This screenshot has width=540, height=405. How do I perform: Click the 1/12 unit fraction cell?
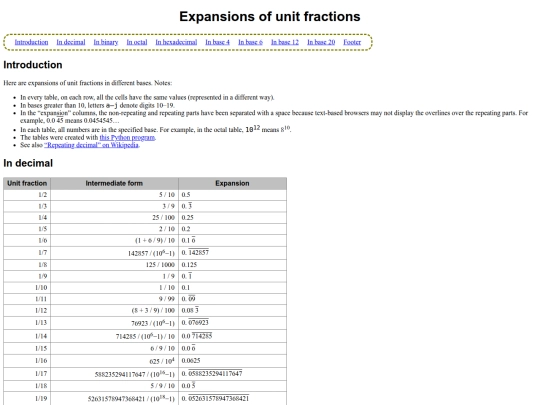pyautogui.click(x=27, y=310)
